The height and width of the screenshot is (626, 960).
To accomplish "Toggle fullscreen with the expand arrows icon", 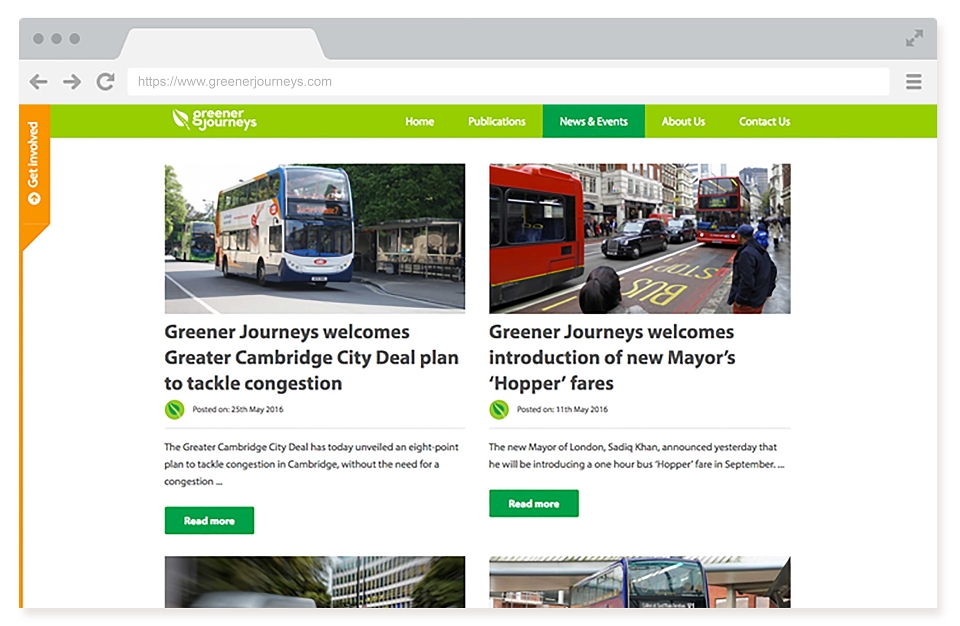I will click(x=914, y=38).
